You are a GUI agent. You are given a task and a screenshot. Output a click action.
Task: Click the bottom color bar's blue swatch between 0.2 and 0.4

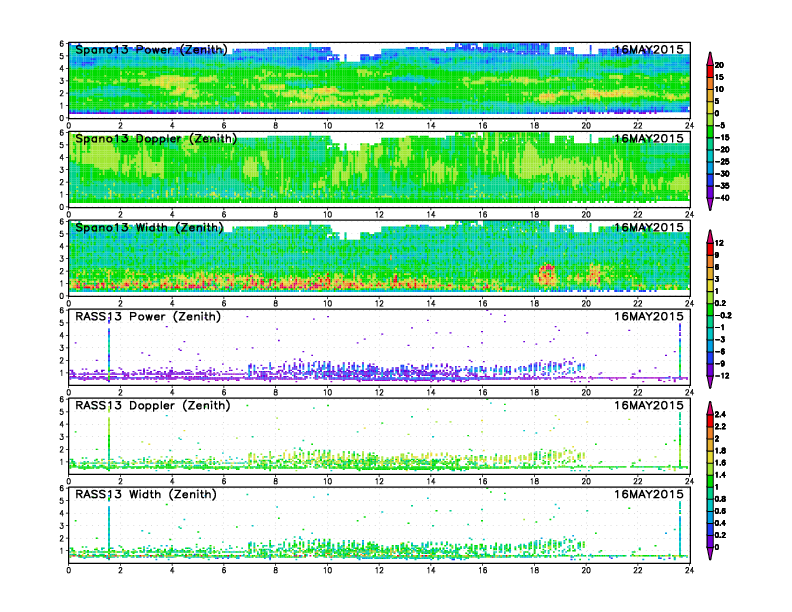710,529
